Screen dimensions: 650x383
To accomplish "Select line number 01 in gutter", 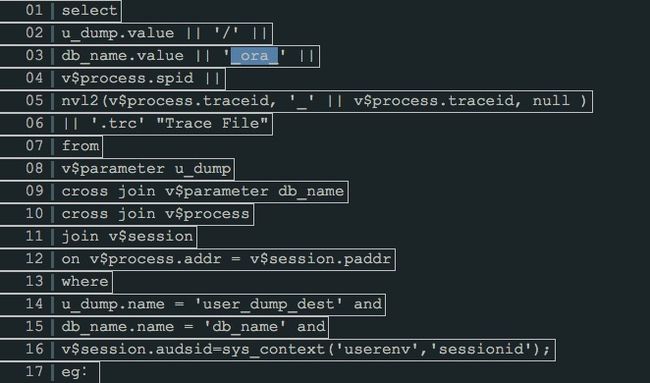I will (x=34, y=10).
